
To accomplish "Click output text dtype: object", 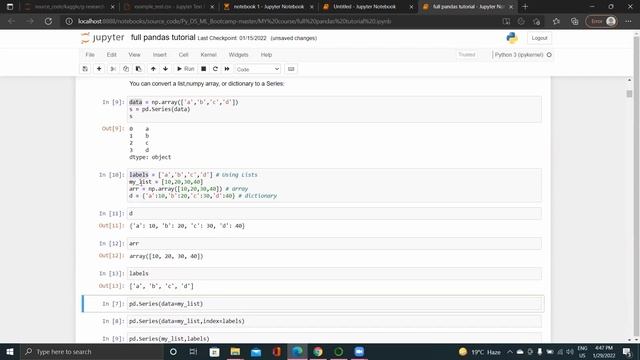I will click(150, 157).
